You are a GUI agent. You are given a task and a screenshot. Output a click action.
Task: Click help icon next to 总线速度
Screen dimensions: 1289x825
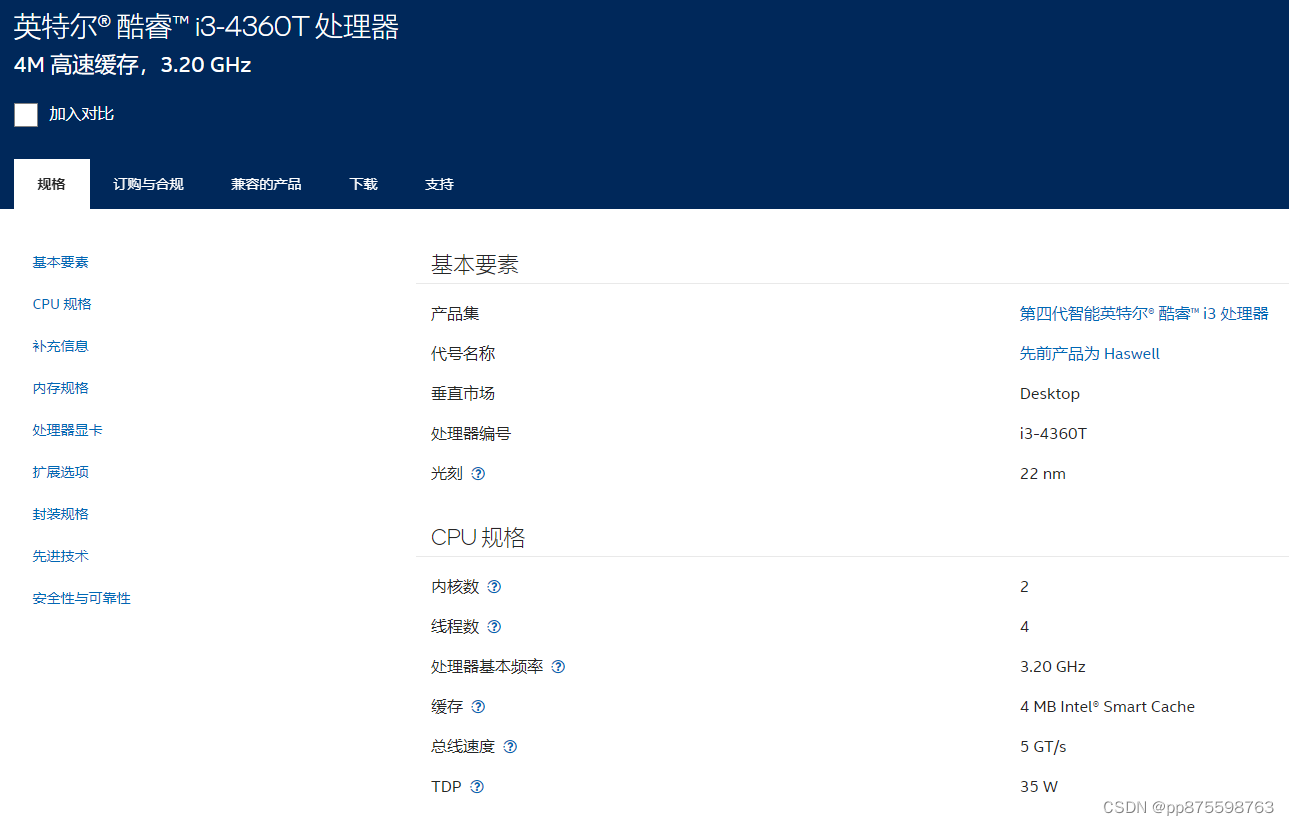click(x=510, y=747)
